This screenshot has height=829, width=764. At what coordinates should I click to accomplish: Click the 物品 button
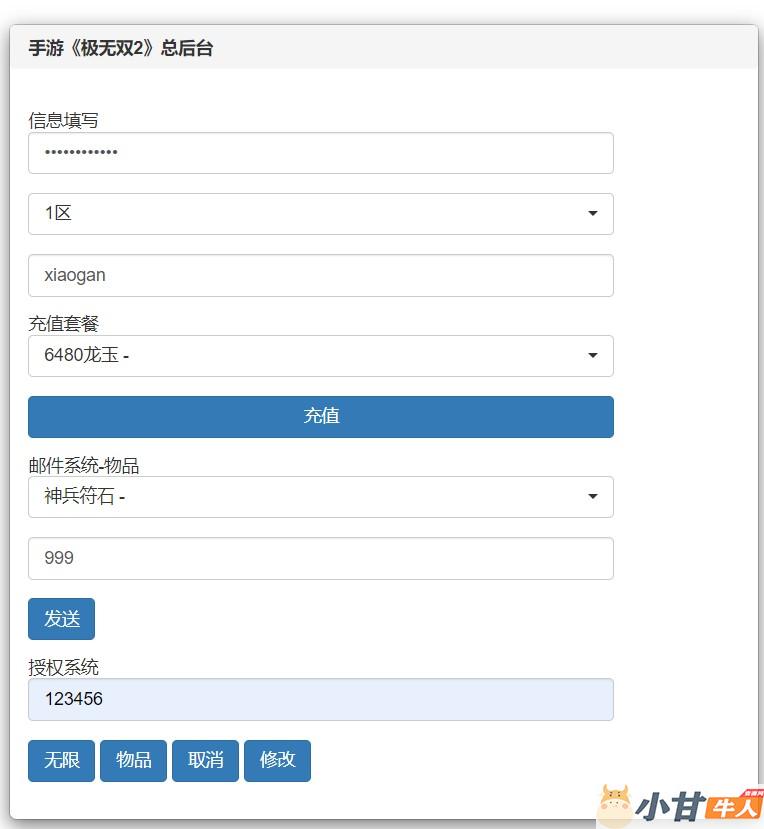pyautogui.click(x=133, y=761)
